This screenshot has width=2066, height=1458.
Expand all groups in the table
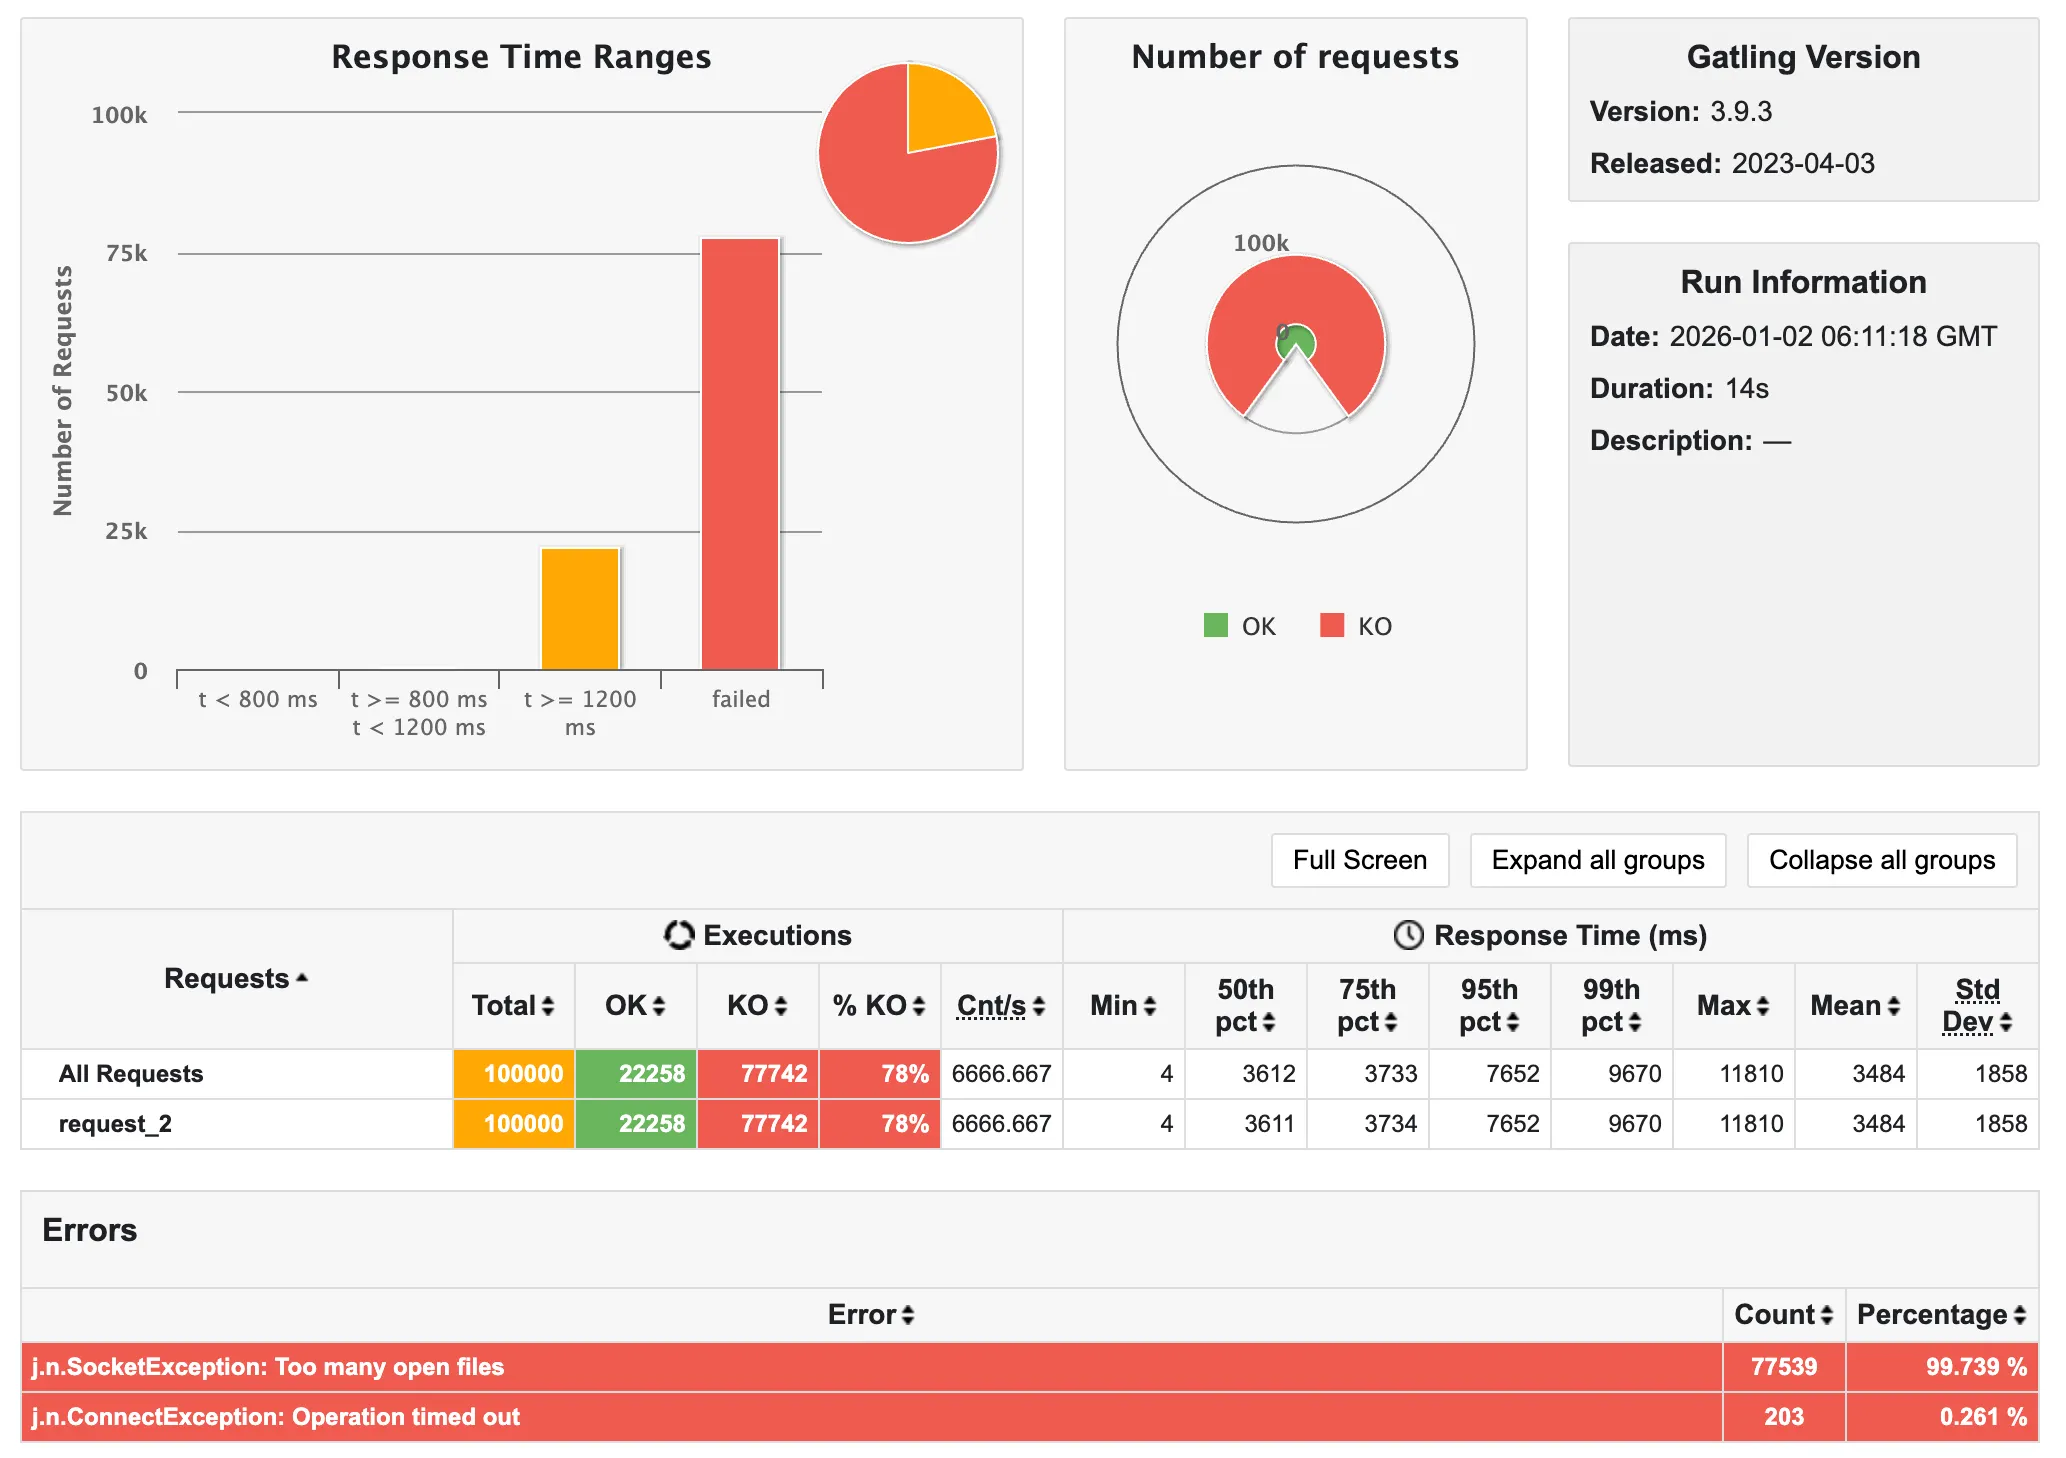click(x=1597, y=860)
